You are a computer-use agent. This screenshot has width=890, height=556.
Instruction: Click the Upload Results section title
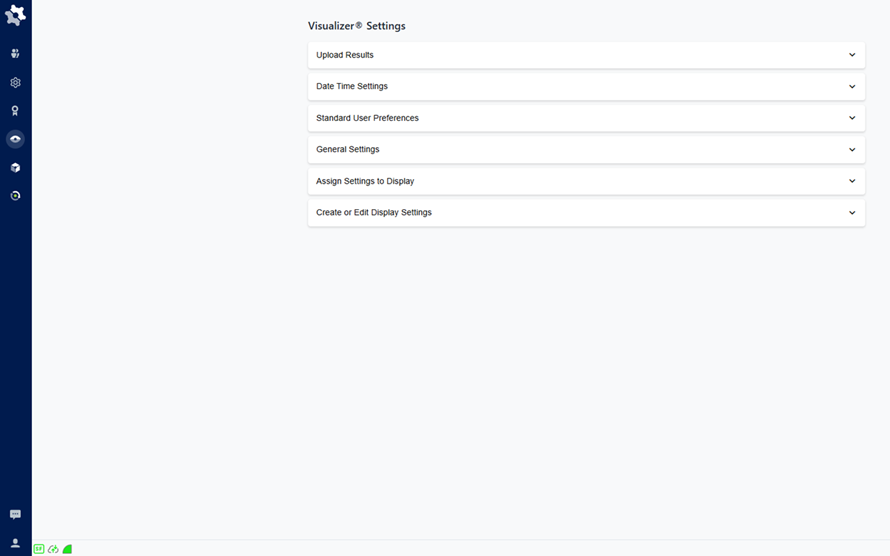pyautogui.click(x=345, y=55)
